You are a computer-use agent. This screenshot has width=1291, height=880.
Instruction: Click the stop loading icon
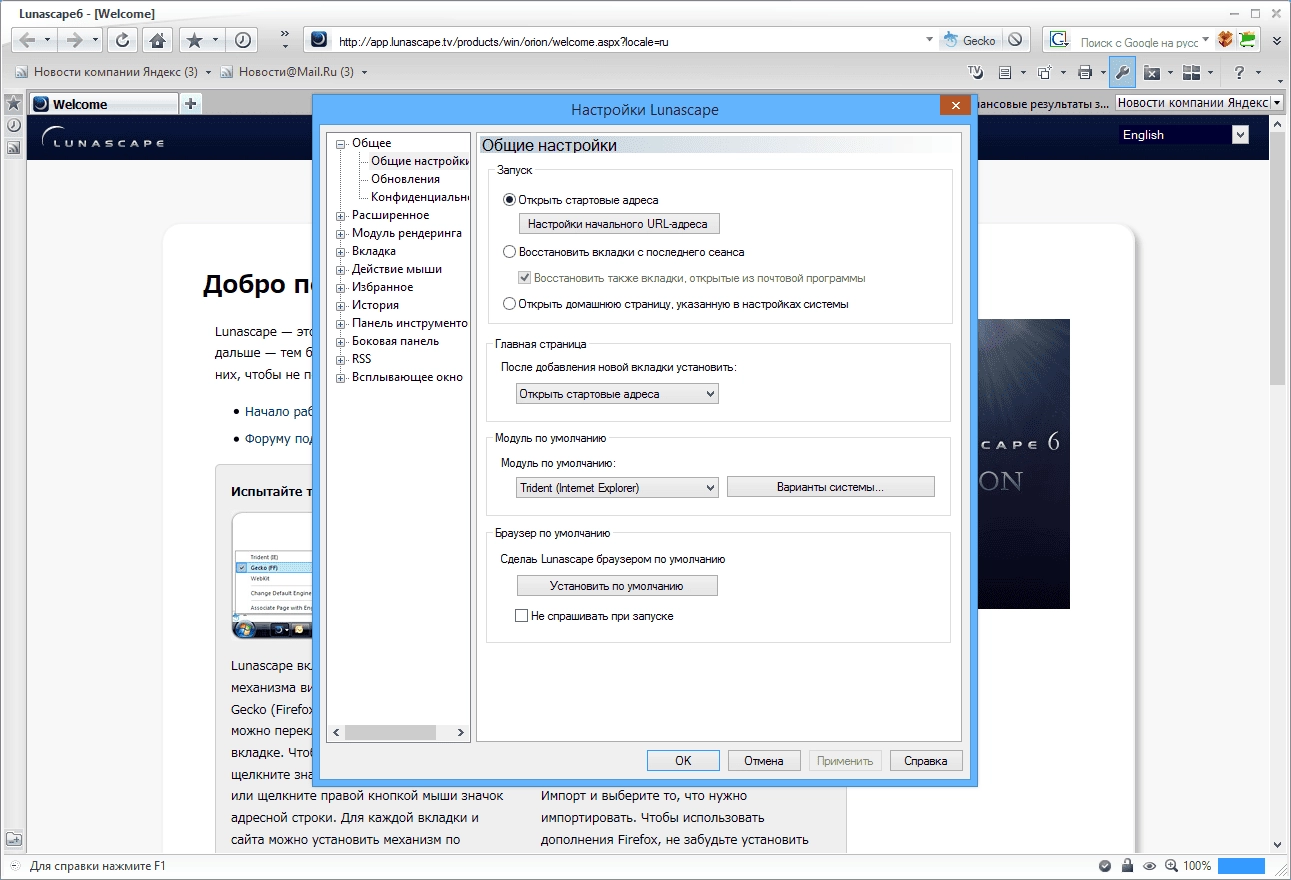(x=1015, y=40)
